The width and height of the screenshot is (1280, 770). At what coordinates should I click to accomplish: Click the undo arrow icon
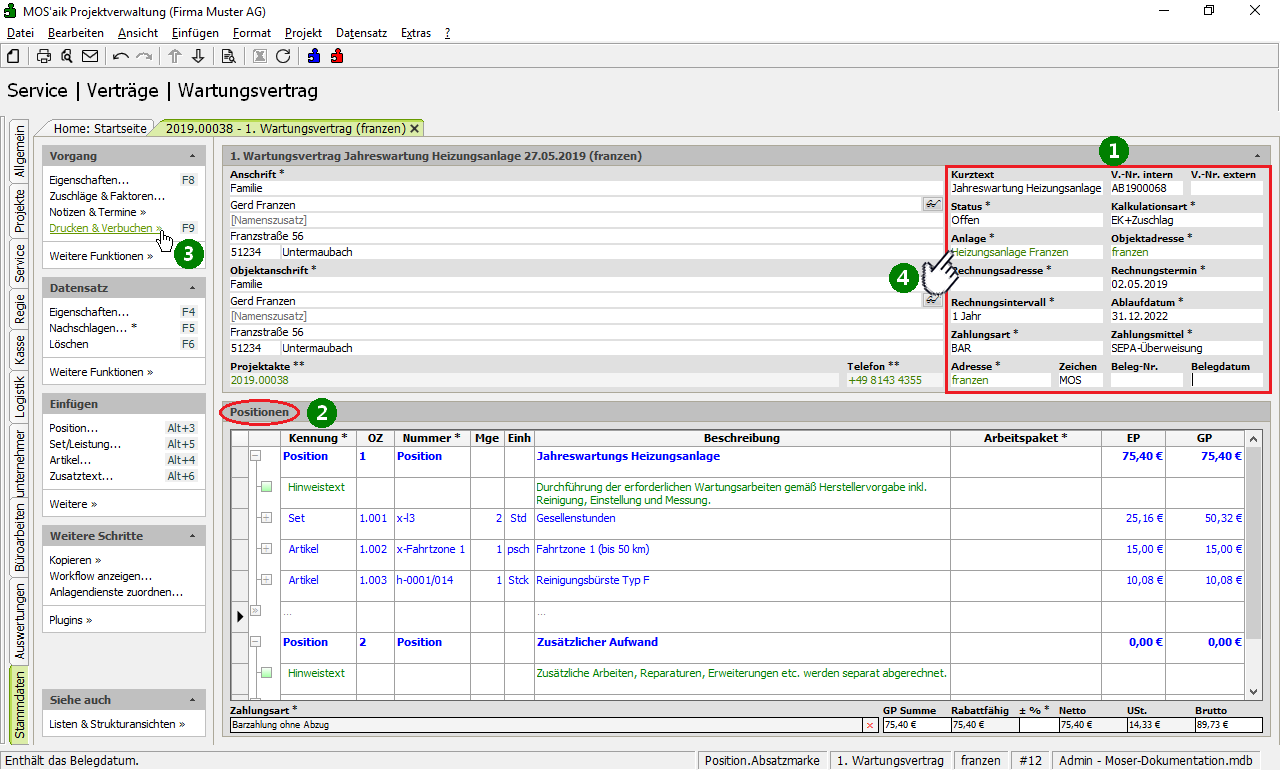tap(121, 56)
